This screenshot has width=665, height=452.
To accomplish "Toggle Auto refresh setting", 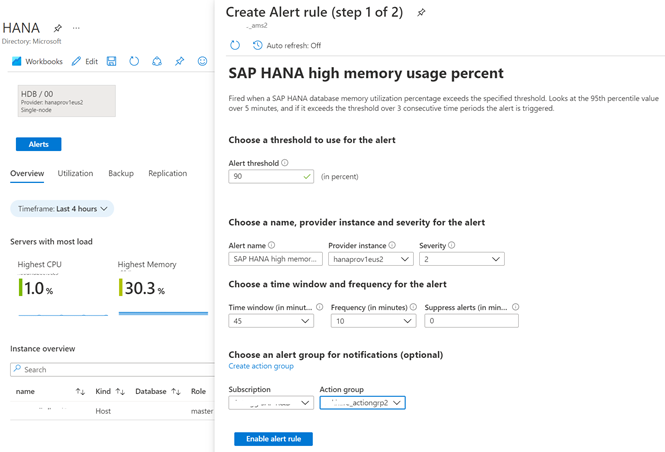I will (x=287, y=45).
